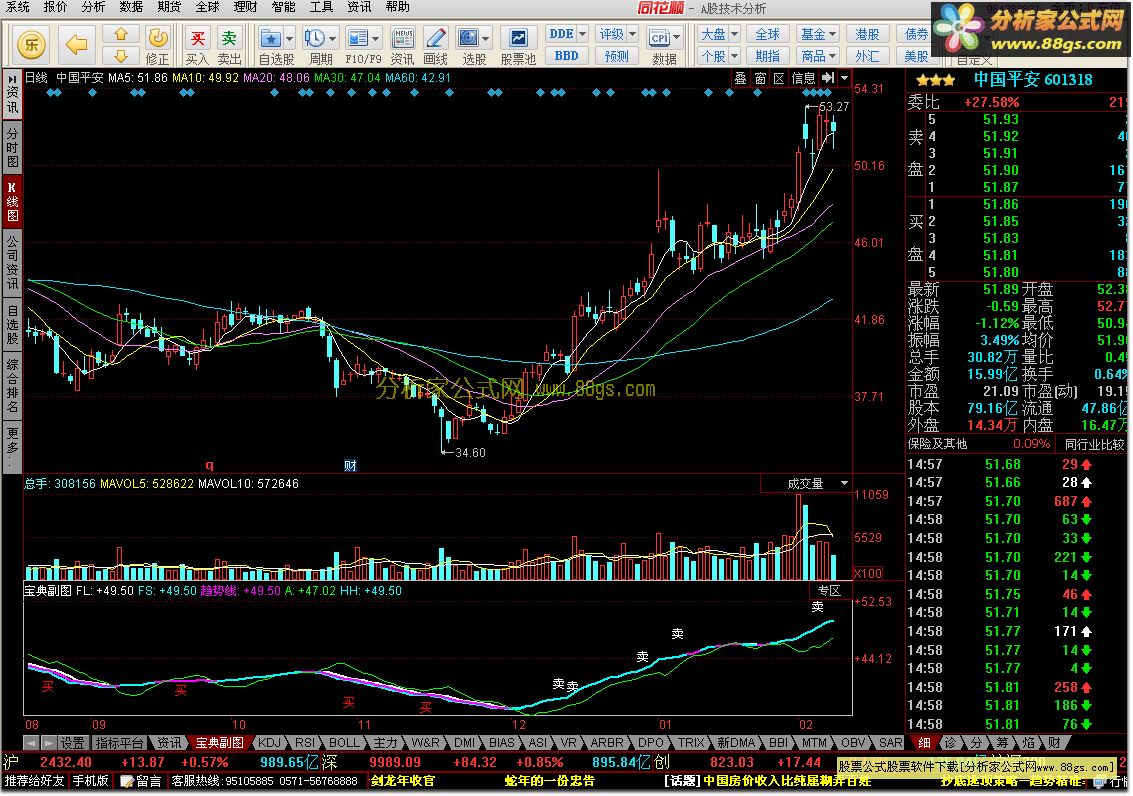Switch to the MACD-like 新DMA tab
This screenshot has width=1133, height=796.
(736, 743)
